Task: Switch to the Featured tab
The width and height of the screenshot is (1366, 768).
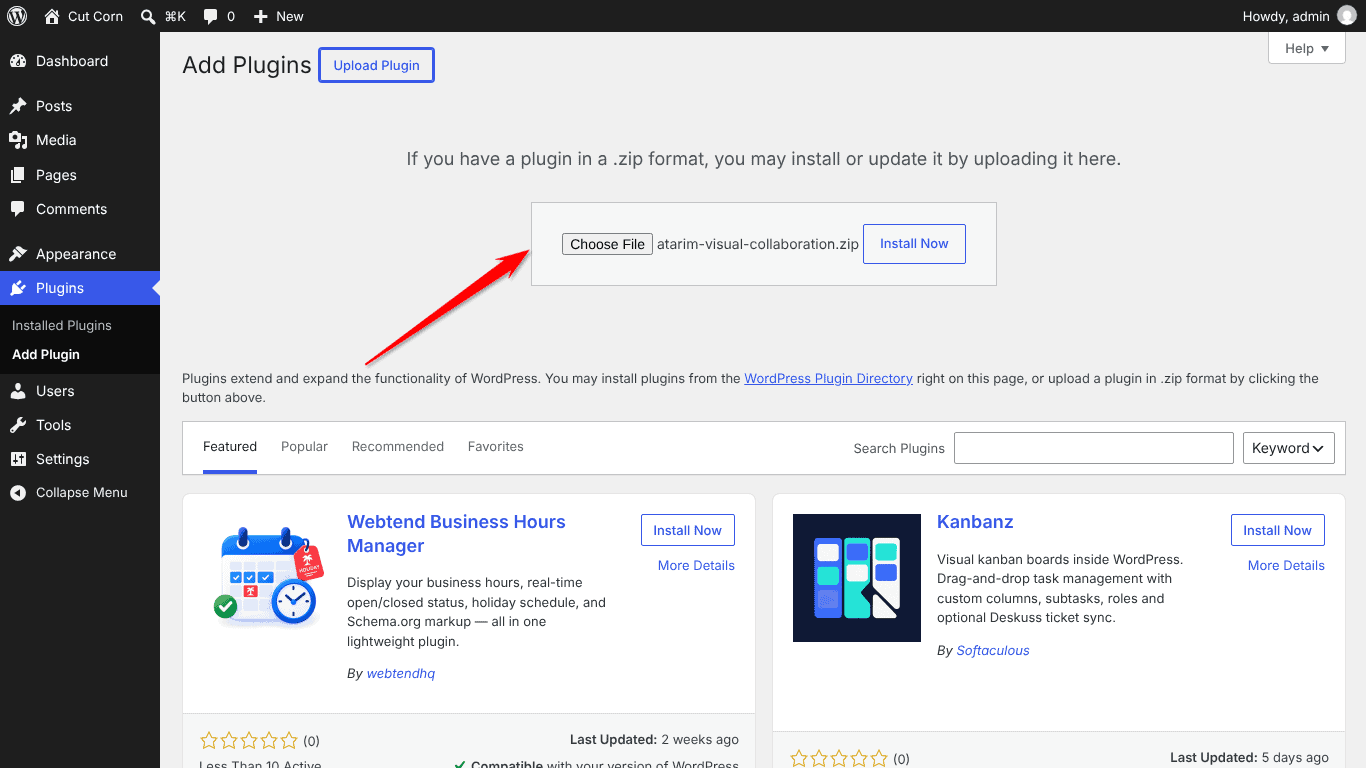Action: pyautogui.click(x=230, y=447)
